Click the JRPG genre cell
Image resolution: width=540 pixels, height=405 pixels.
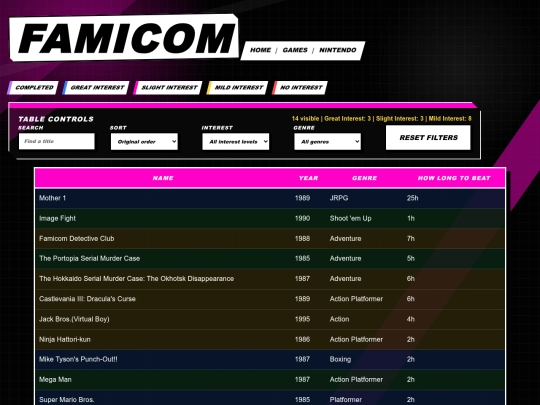pyautogui.click(x=339, y=198)
